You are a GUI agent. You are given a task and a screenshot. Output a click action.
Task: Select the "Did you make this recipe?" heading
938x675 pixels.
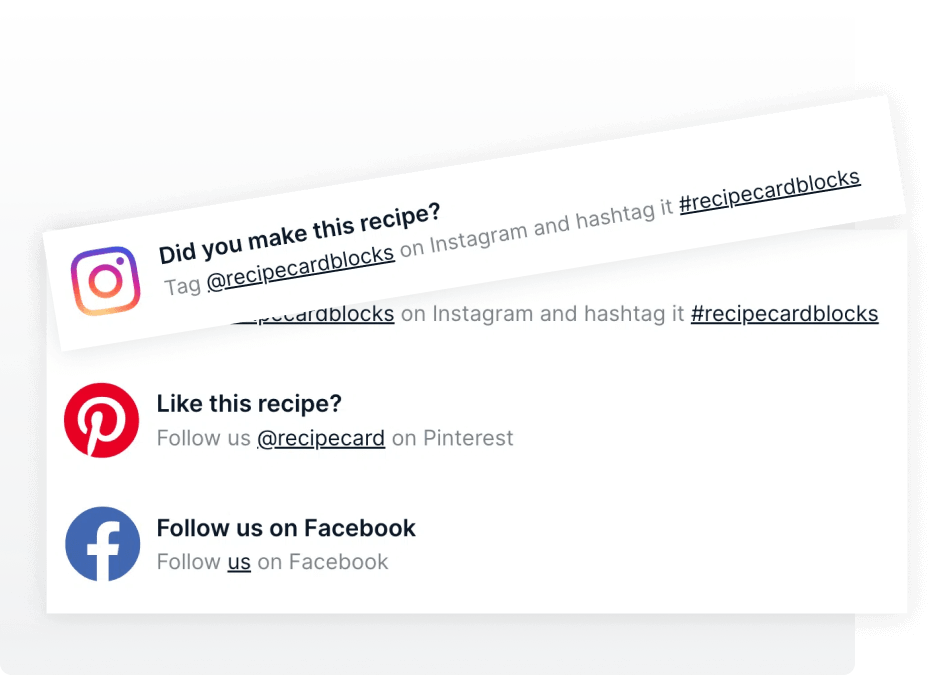tap(299, 232)
